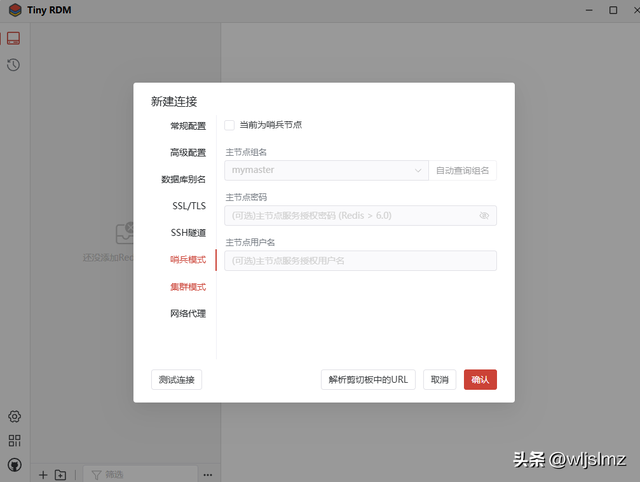Focus the master node username field
Viewport: 640px width, 482px height.
tap(360, 261)
